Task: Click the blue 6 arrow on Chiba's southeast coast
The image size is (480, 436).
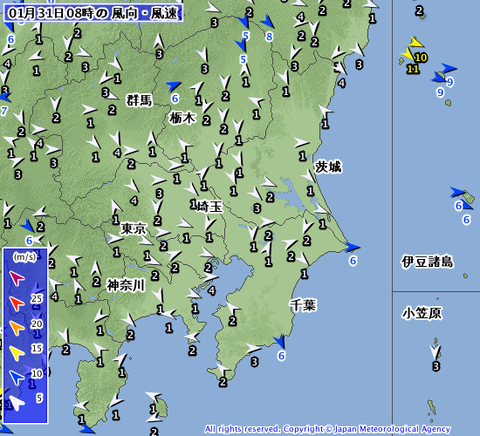Action: (x=280, y=342)
